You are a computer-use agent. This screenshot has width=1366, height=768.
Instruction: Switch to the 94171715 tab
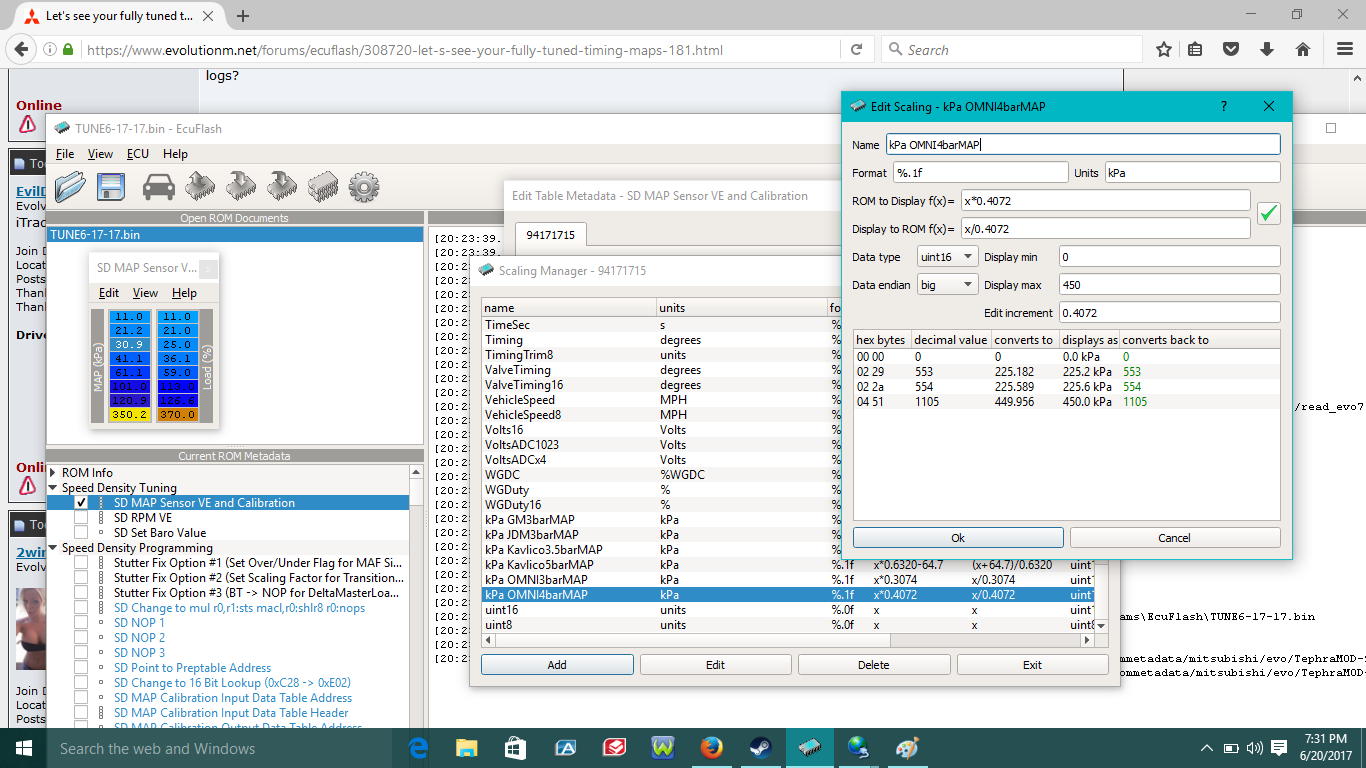(x=551, y=235)
